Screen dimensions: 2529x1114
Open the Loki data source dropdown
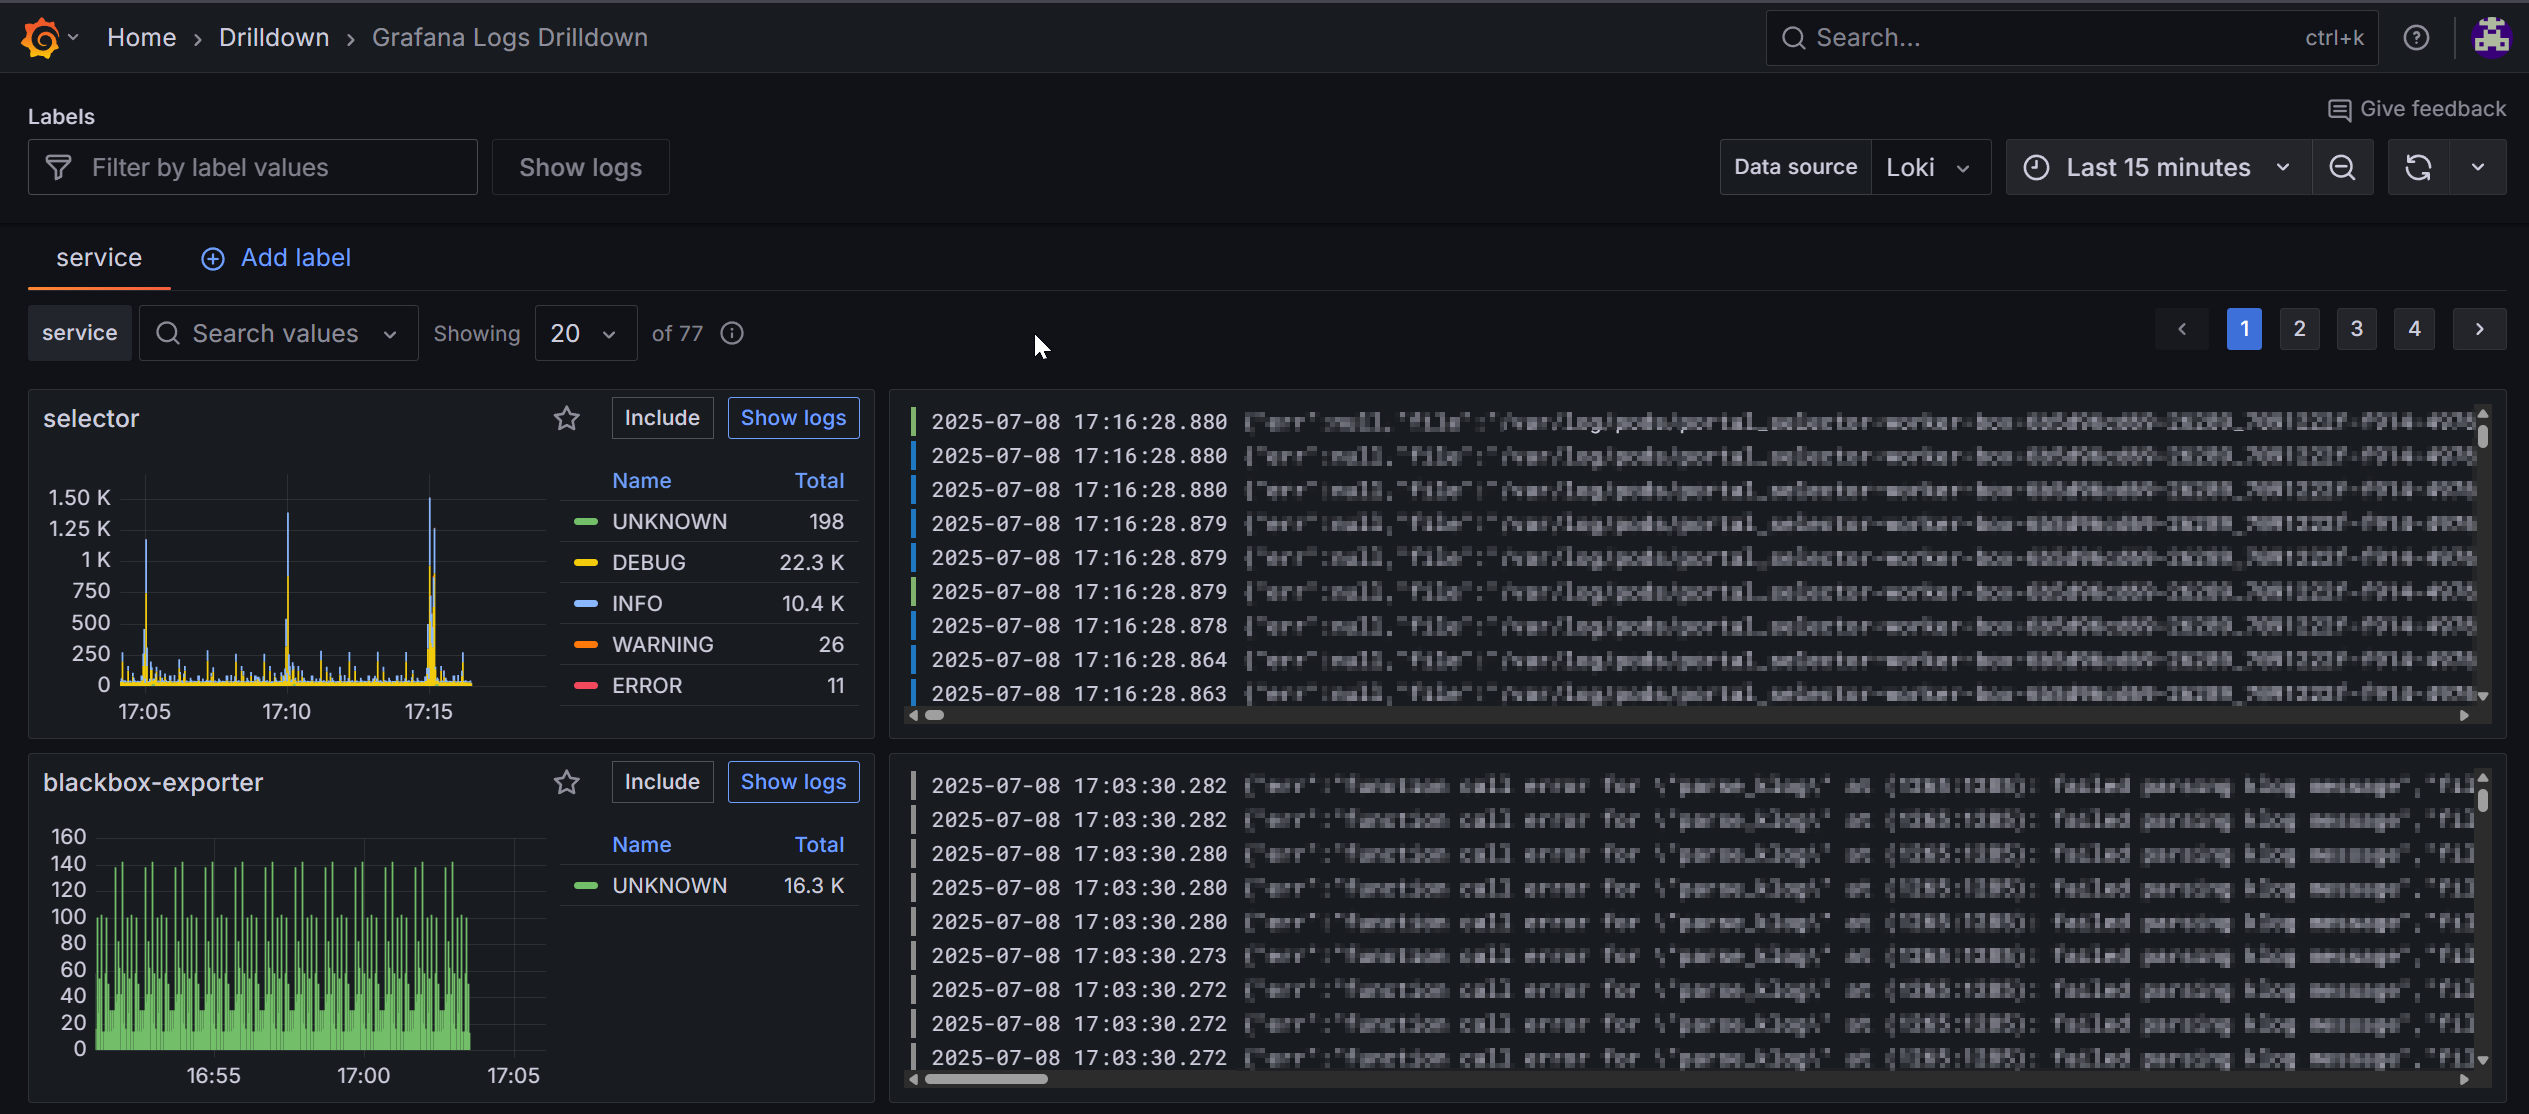[1930, 167]
